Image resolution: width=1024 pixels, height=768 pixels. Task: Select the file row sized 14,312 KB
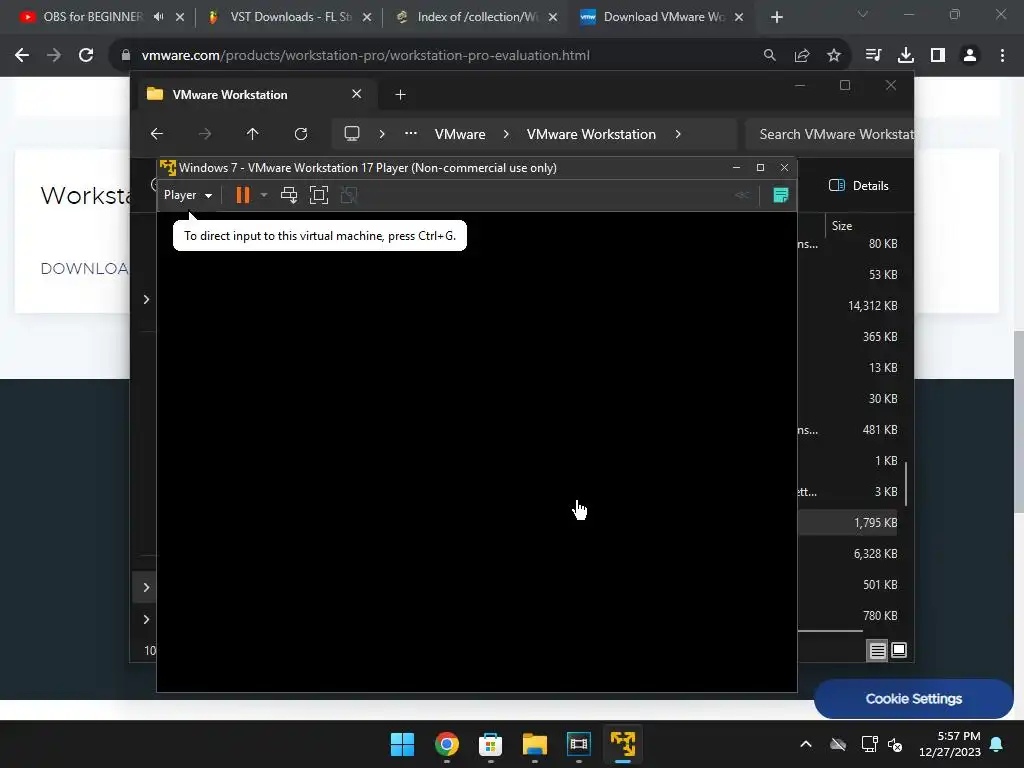click(848, 306)
